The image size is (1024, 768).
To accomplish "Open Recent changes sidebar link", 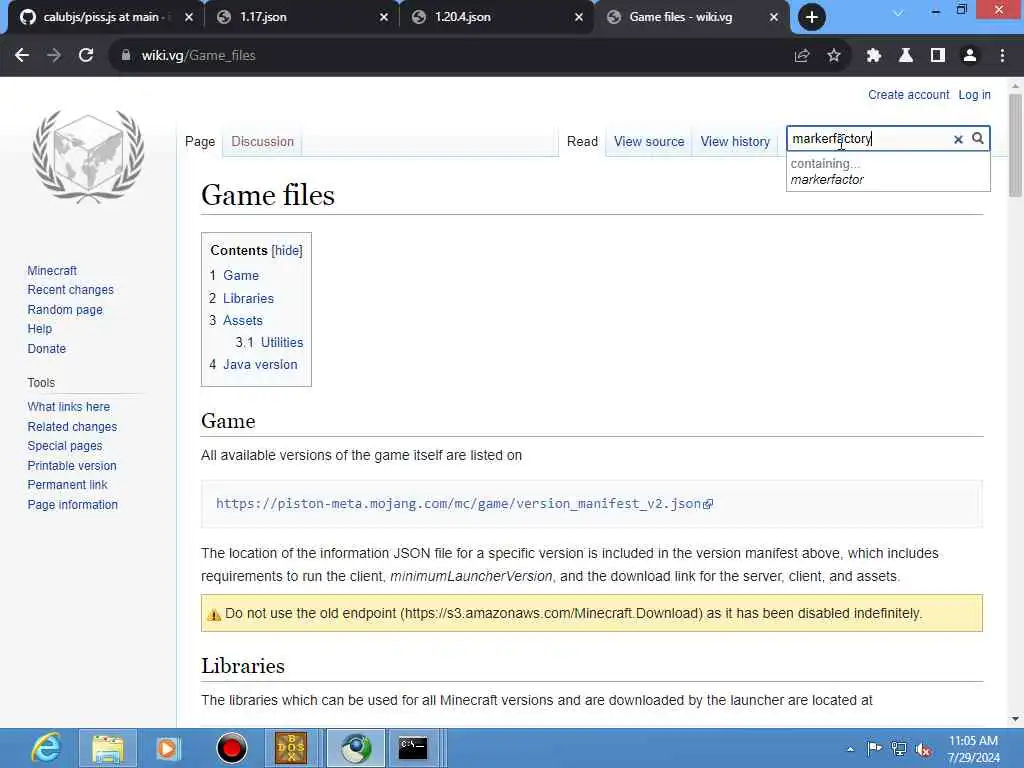I will point(71,290).
